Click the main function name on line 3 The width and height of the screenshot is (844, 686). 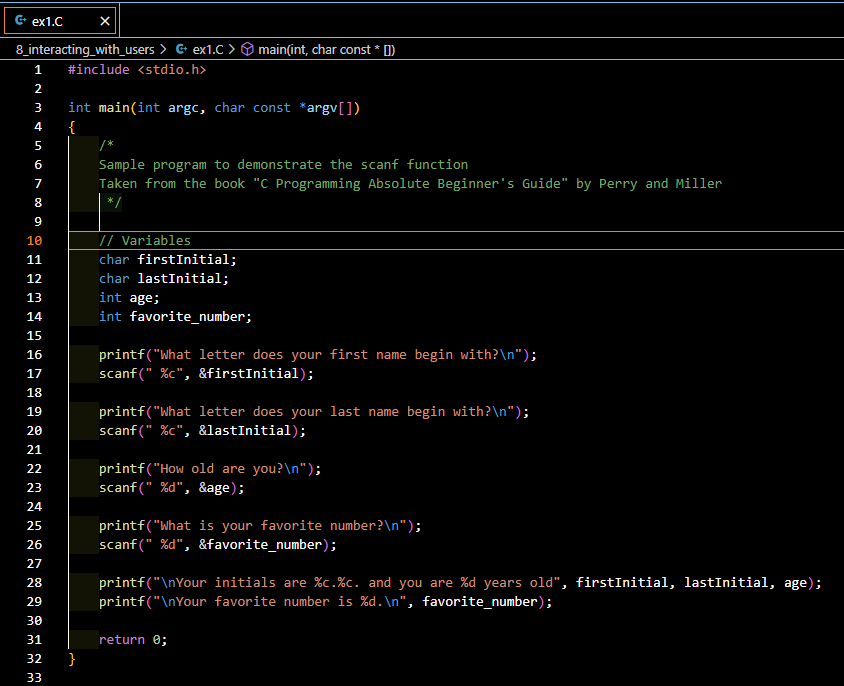[x=114, y=107]
